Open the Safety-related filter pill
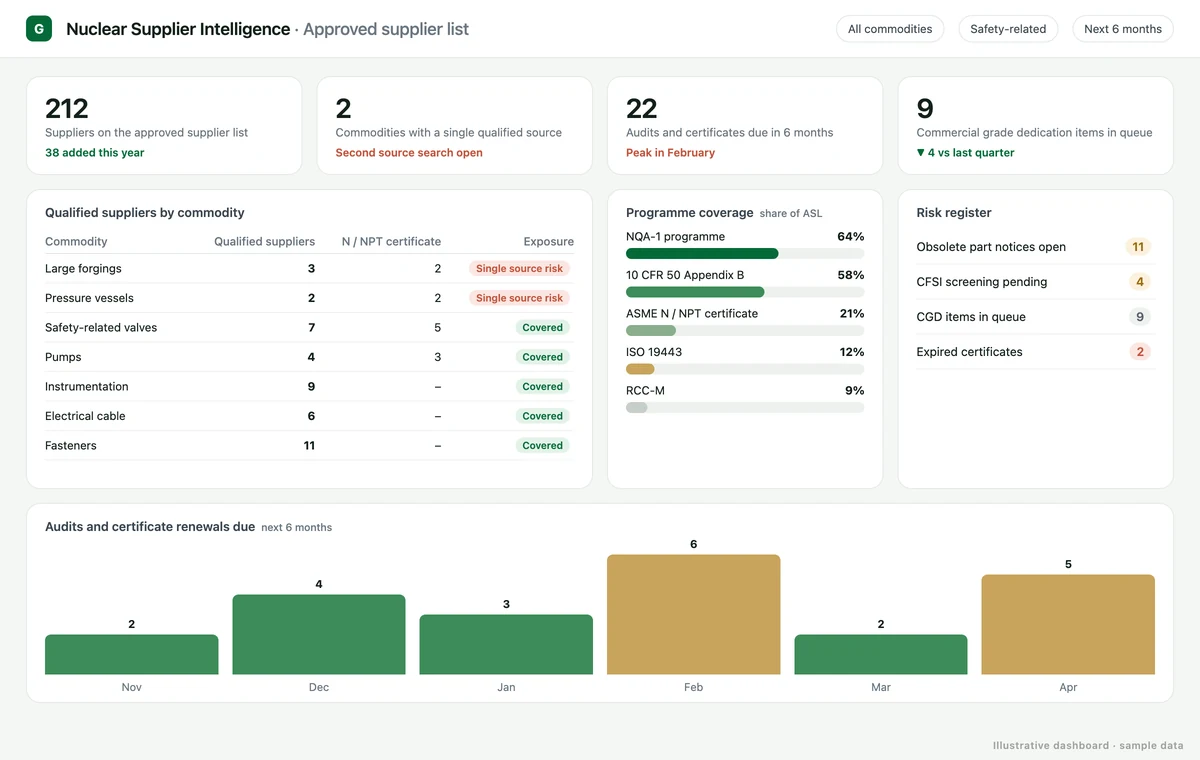Viewport: 1200px width, 760px height. [1008, 29]
